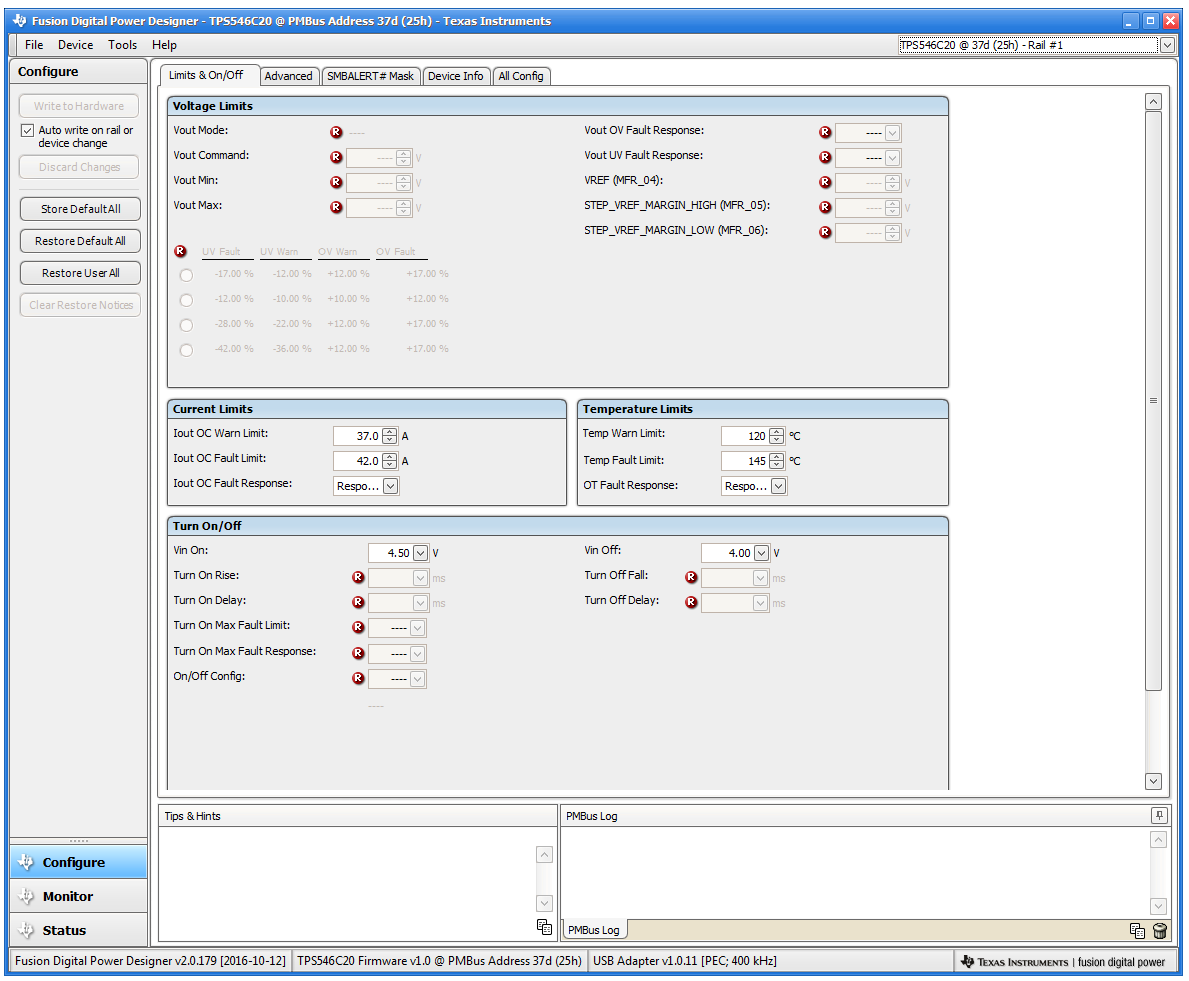
Task: Click the Store Default All button
Action: click(80, 209)
